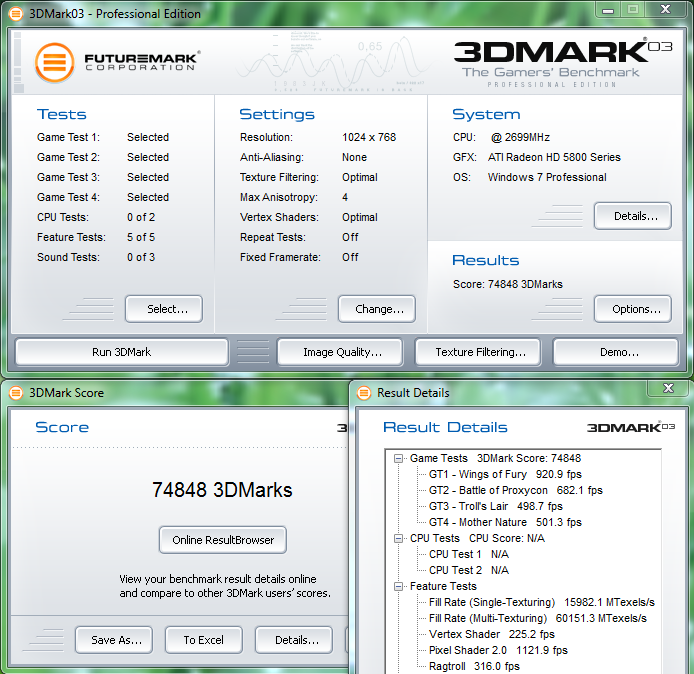694x674 pixels.
Task: Collapse the Game Tests tree node
Action: (x=398, y=458)
